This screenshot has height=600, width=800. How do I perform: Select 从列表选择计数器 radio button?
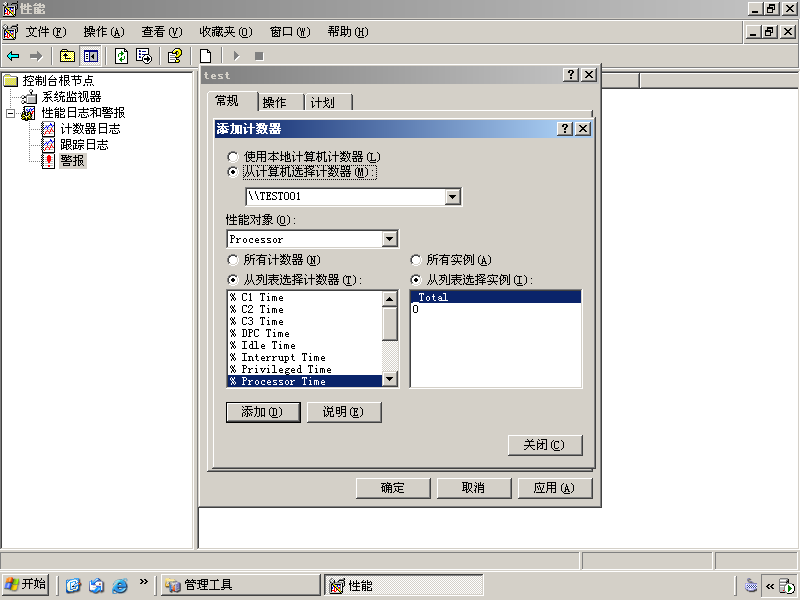pyautogui.click(x=233, y=280)
